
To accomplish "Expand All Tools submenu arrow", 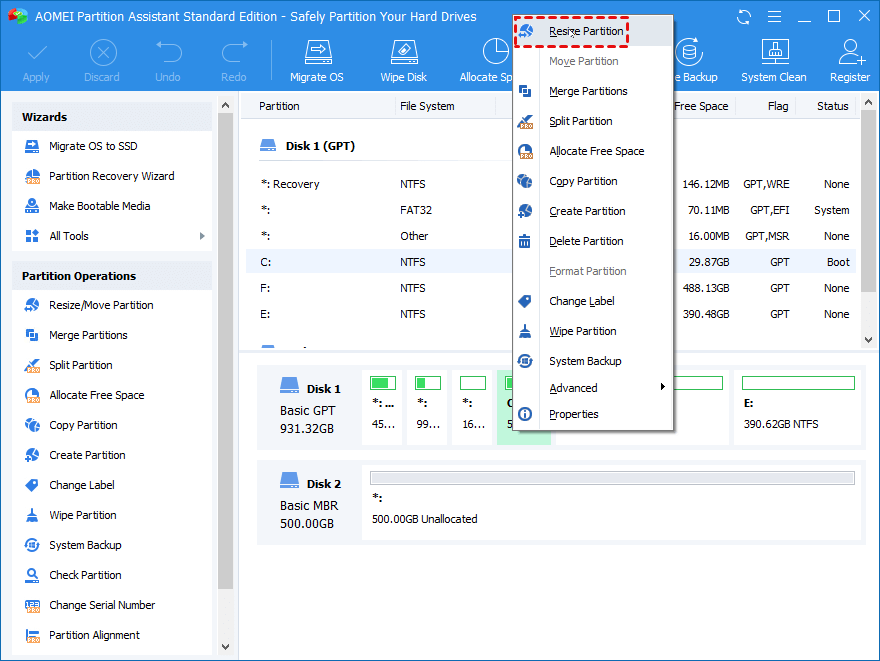I will (x=202, y=236).
